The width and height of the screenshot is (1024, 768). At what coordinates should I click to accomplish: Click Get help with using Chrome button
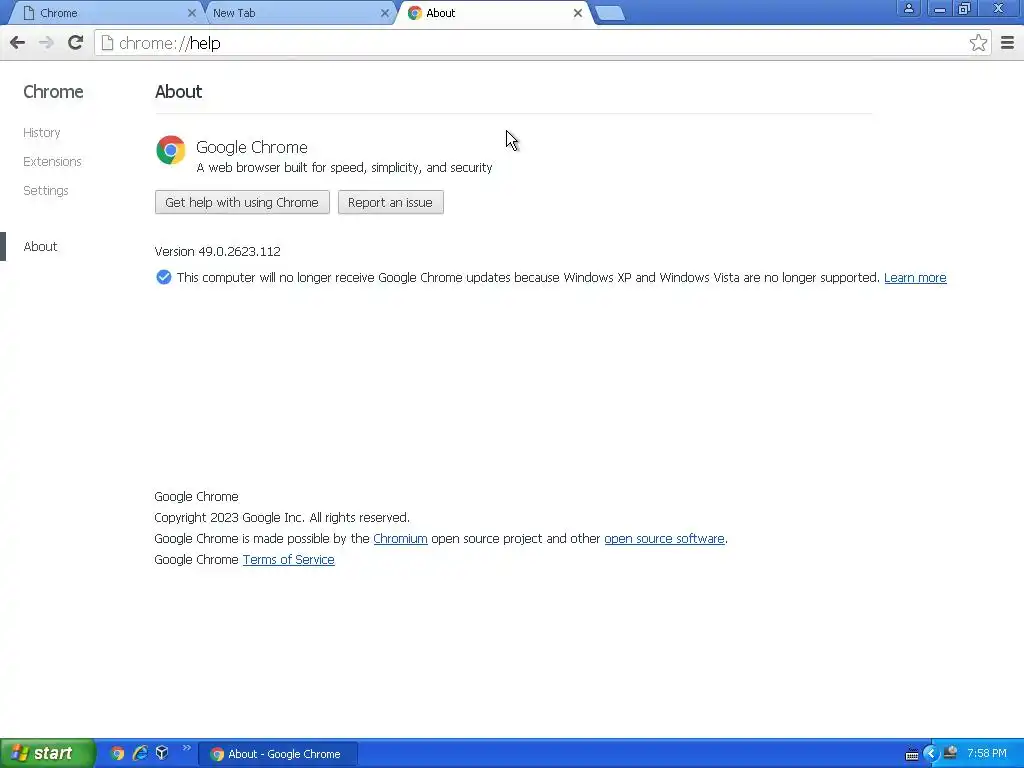242,202
